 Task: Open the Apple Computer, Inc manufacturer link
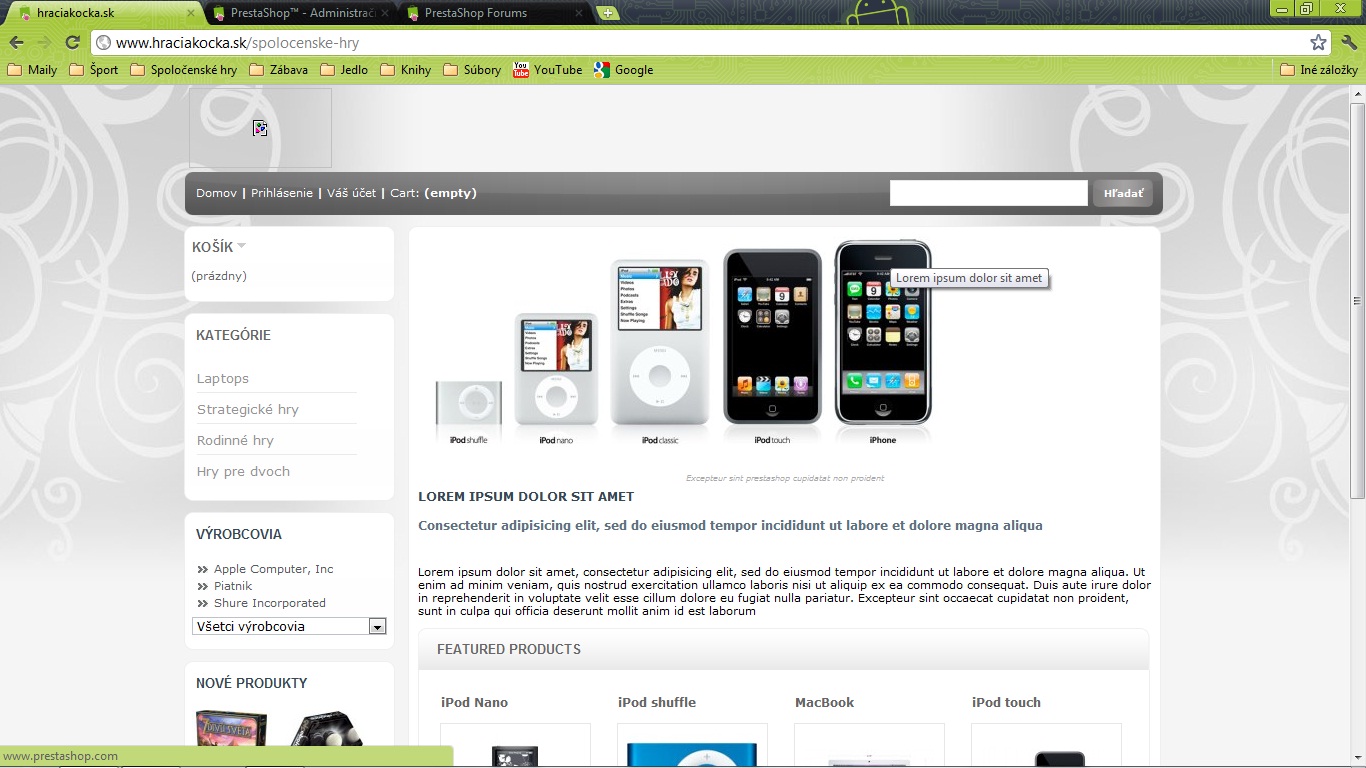click(x=274, y=569)
